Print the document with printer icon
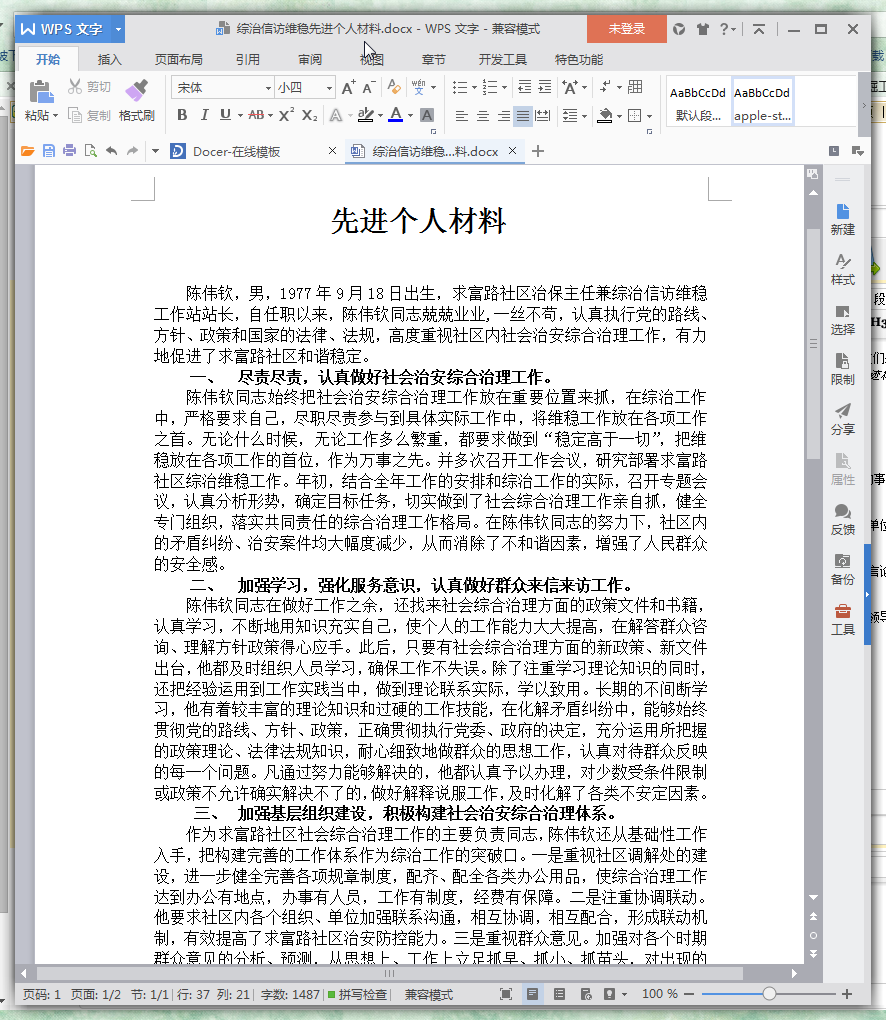This screenshot has height=1020, width=886. [x=70, y=151]
